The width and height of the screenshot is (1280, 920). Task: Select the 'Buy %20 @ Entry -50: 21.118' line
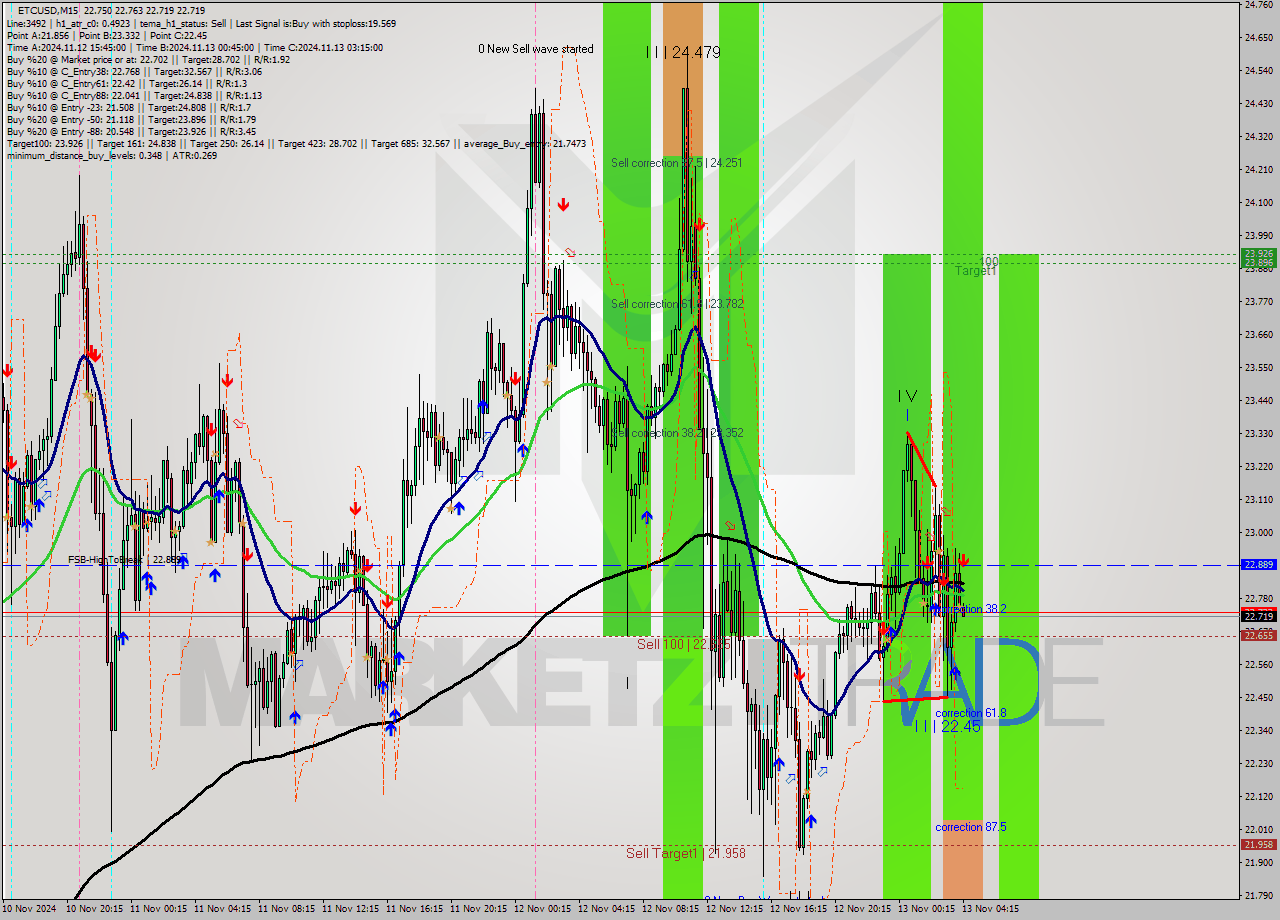pyautogui.click(x=131, y=119)
